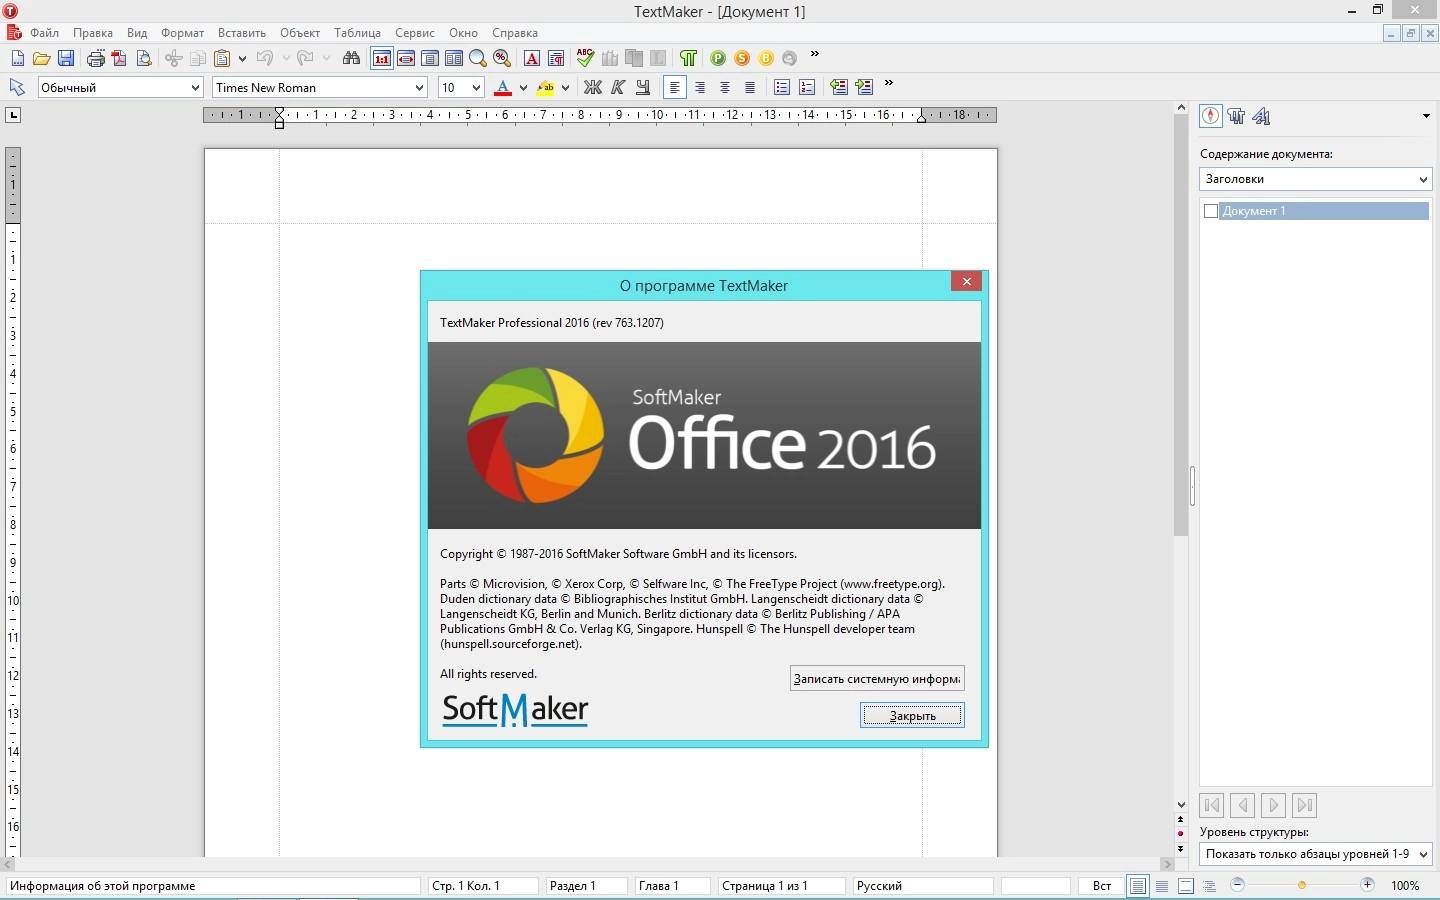Insert a text frame with the A icon
The height and width of the screenshot is (900, 1440).
[532, 58]
